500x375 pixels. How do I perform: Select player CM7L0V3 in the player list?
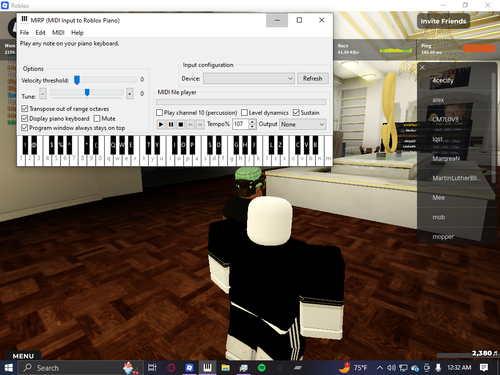pyautogui.click(x=445, y=119)
